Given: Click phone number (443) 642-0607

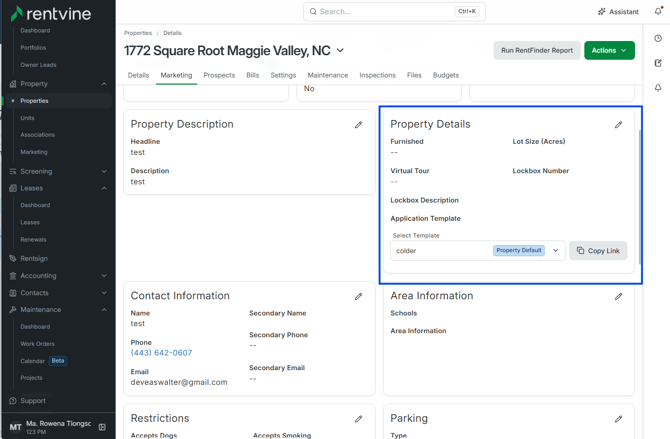Looking at the screenshot, I should coord(162,353).
